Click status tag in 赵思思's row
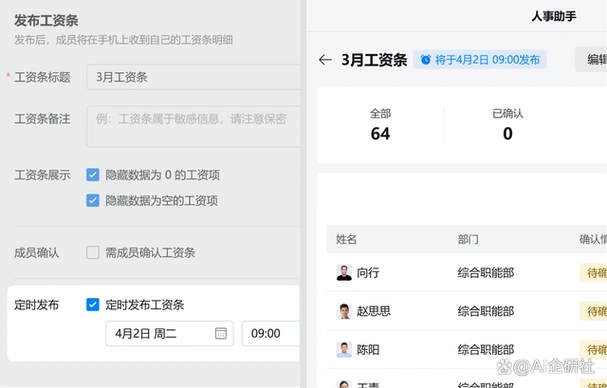This screenshot has width=607, height=388. coord(593,311)
